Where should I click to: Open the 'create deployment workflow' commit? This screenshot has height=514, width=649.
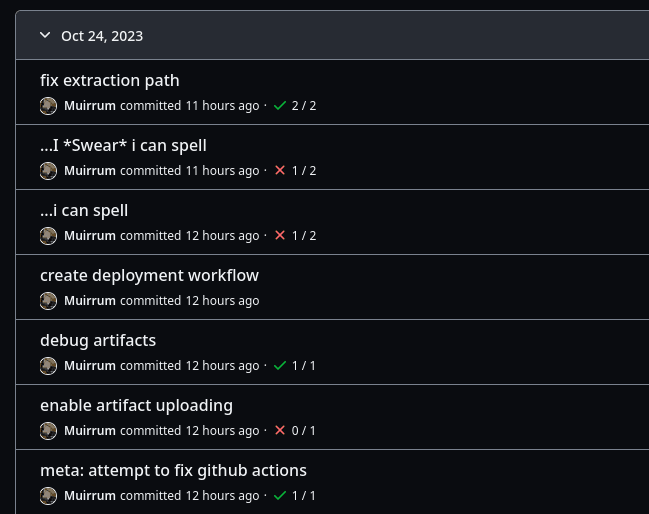tap(149, 275)
